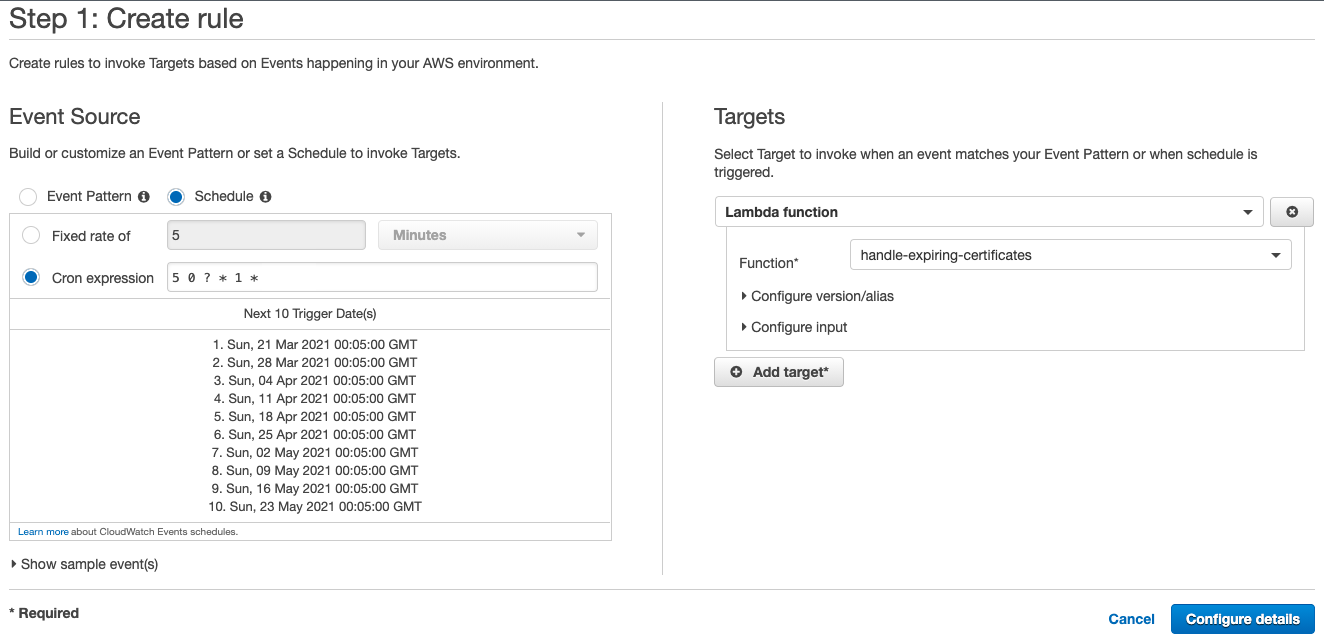Click the plus icon on Add target
The height and width of the screenshot is (642, 1324).
point(736,371)
